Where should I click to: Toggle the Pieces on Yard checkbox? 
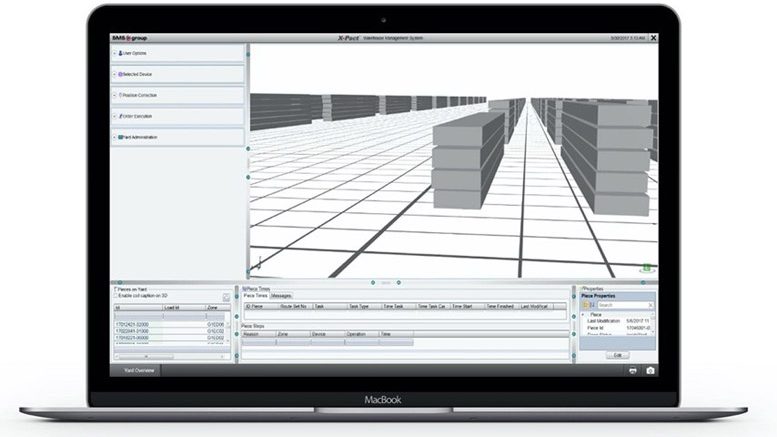pos(115,290)
